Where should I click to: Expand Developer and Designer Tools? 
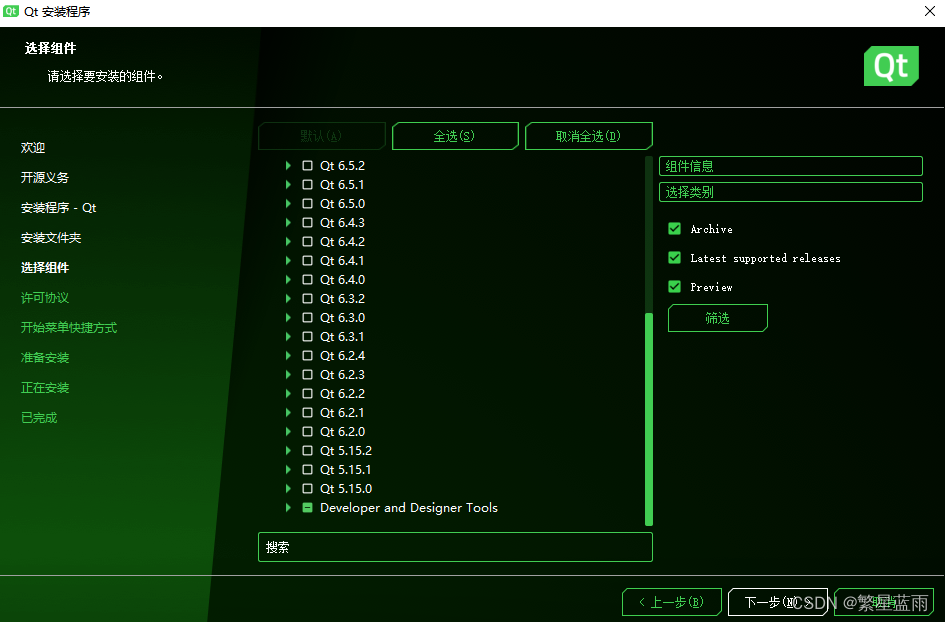pos(288,507)
